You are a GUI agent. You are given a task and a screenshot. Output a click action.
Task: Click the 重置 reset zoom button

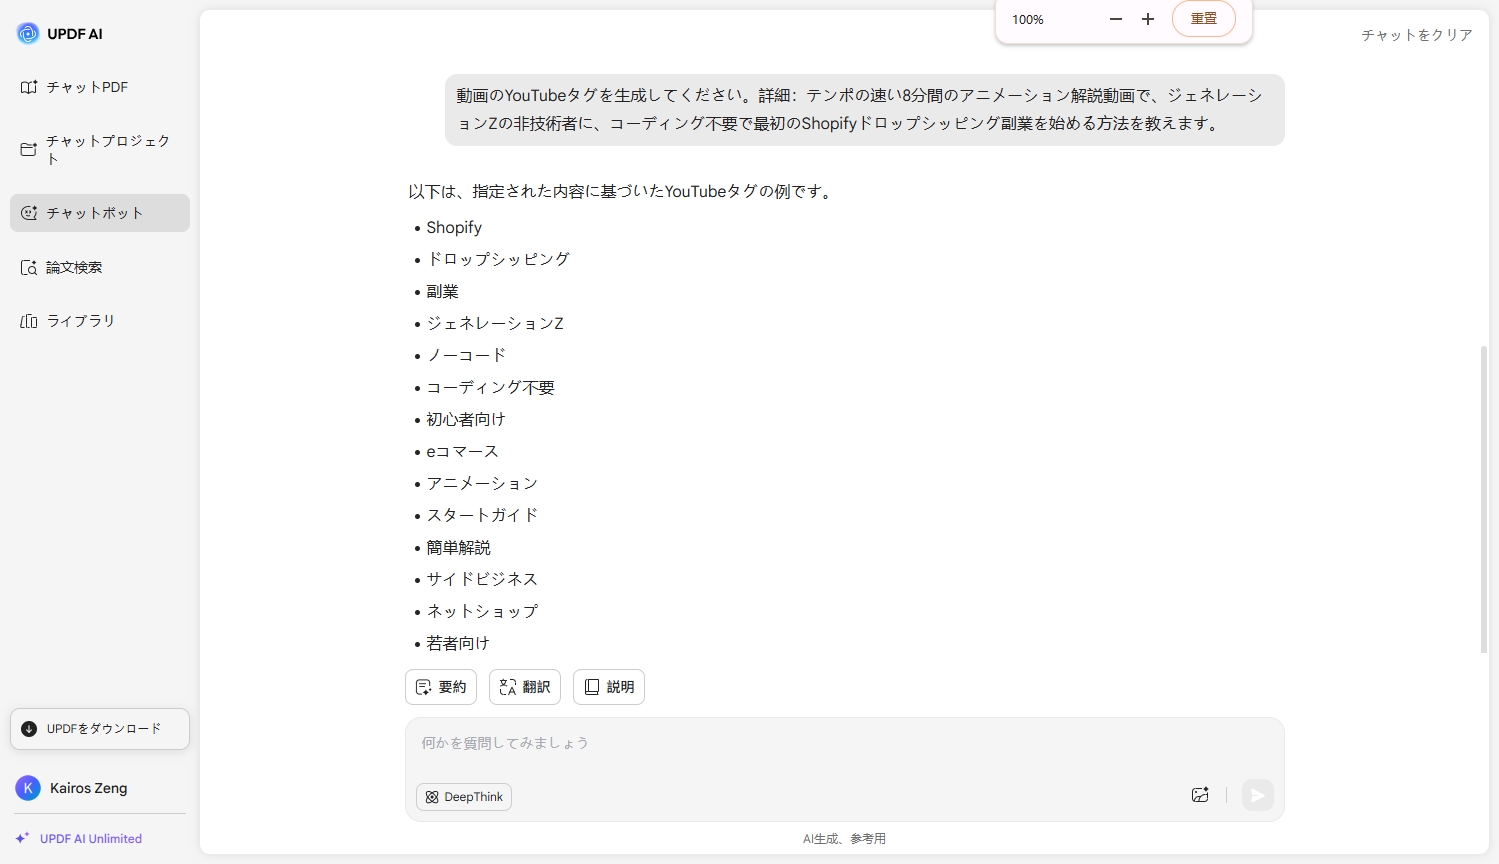(x=1204, y=19)
